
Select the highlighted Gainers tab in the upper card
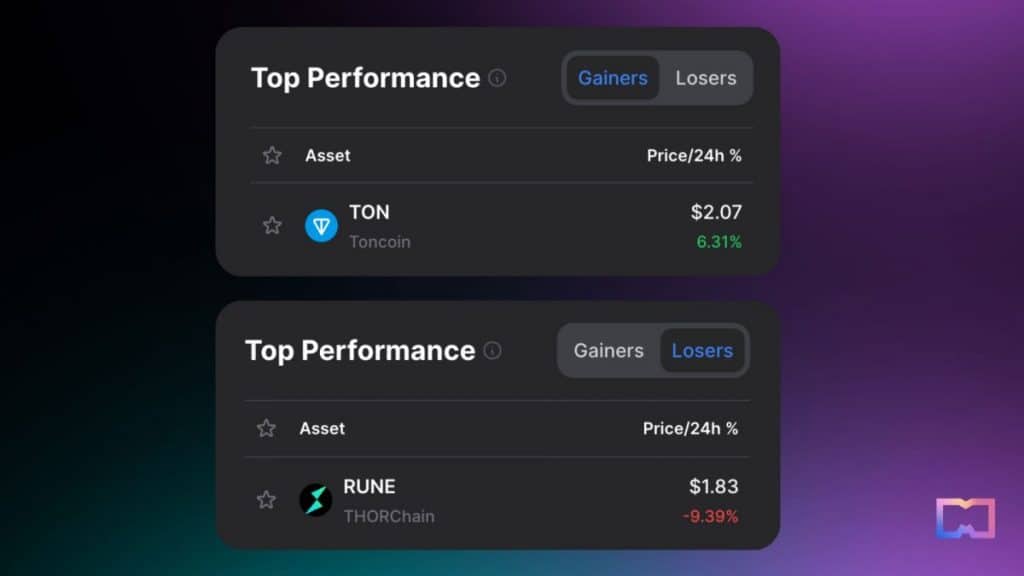[x=613, y=78]
